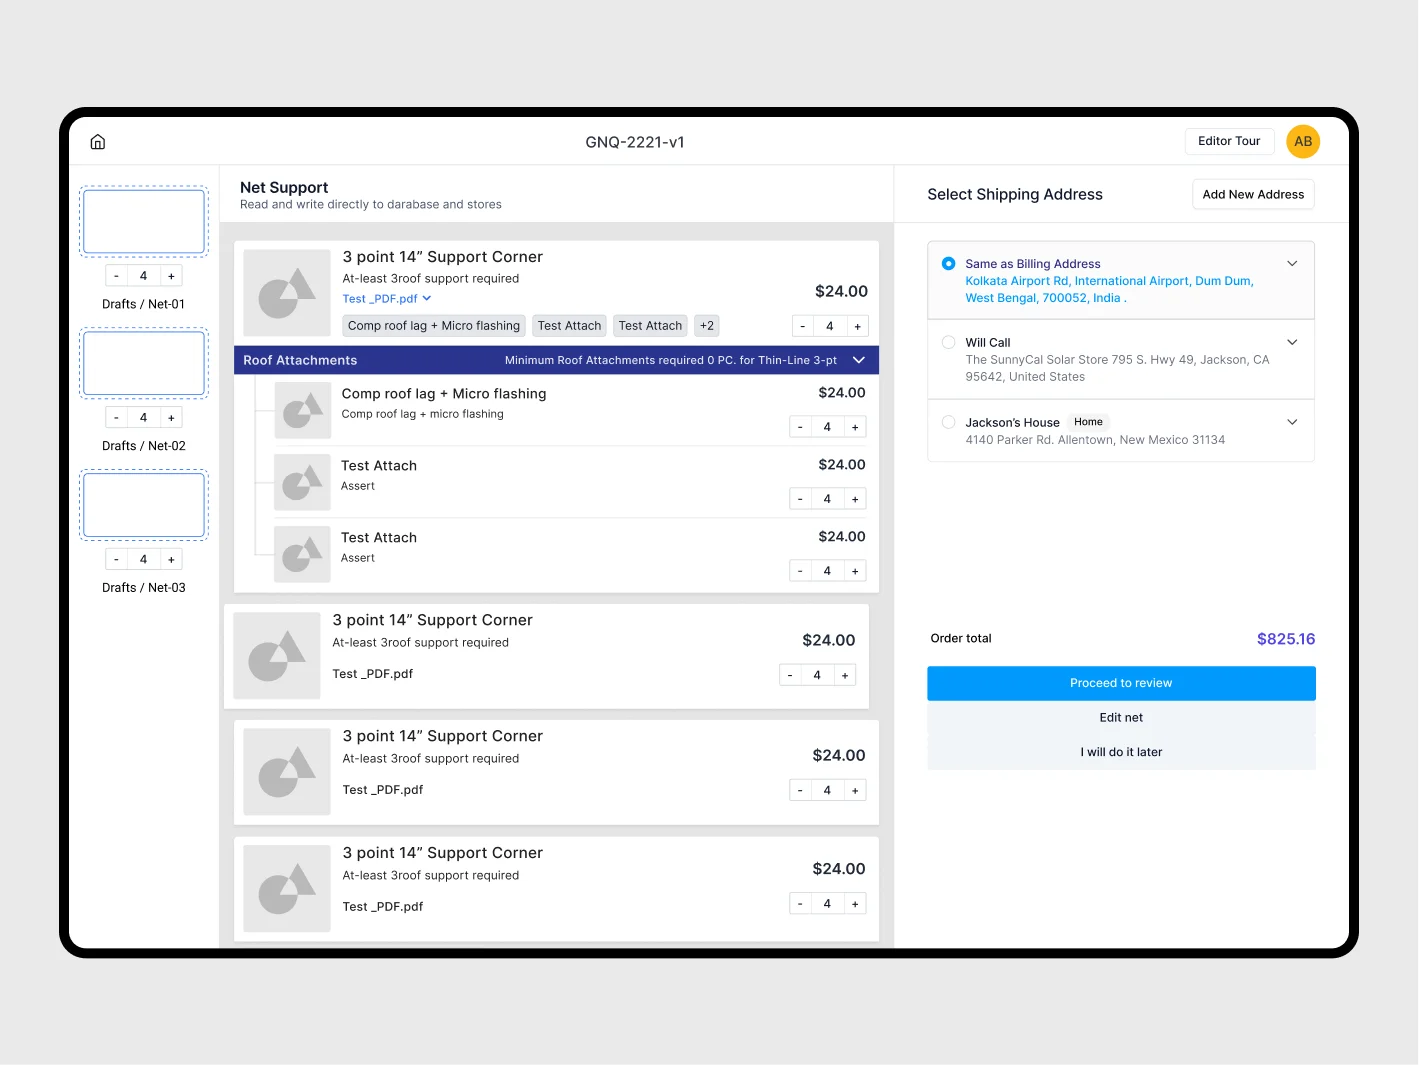This screenshot has height=1065, width=1419.
Task: Increase quantity for Drafts / Net-01
Action: point(171,277)
